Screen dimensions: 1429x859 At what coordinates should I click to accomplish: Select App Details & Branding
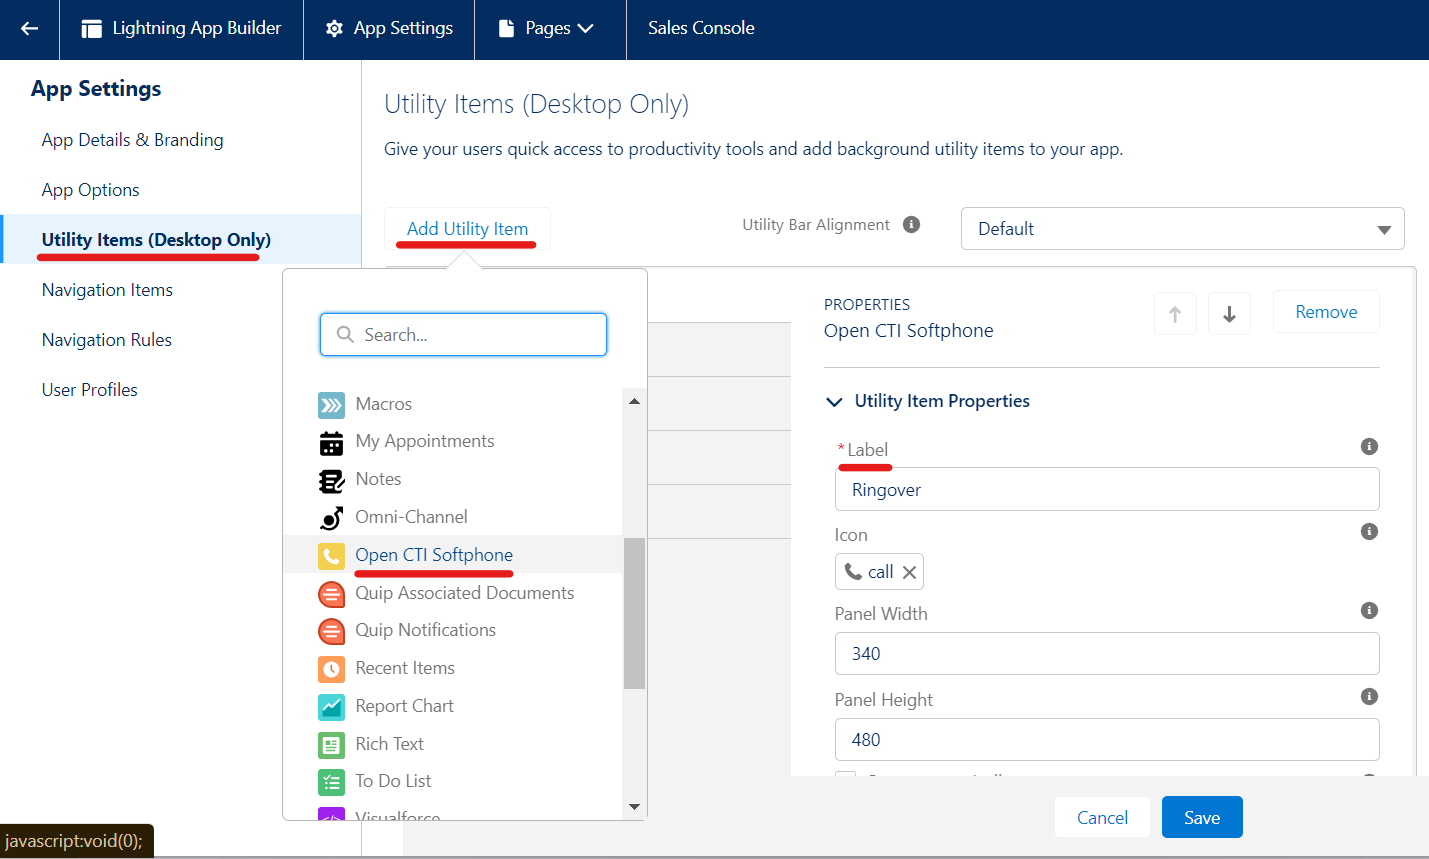(133, 140)
